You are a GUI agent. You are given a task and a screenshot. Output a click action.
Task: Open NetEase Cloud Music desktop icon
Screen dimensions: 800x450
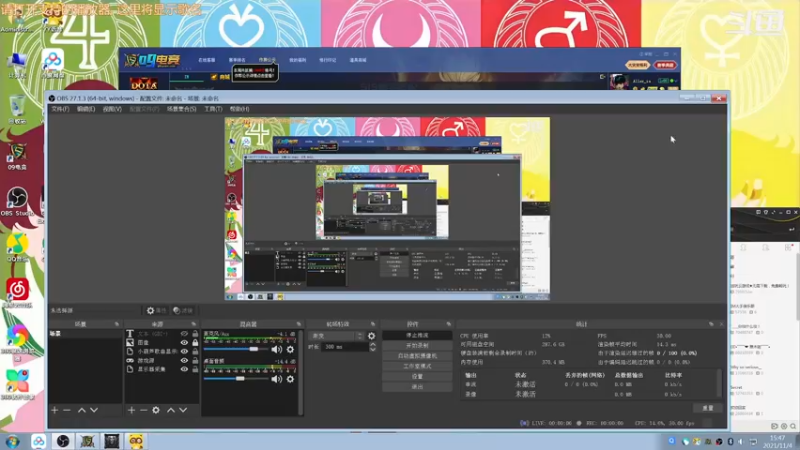[17, 293]
